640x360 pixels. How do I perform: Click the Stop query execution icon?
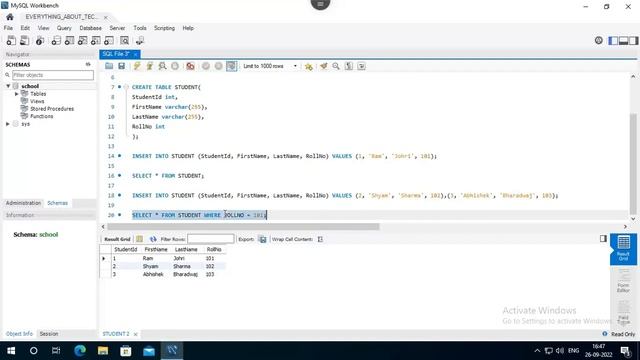(175, 66)
